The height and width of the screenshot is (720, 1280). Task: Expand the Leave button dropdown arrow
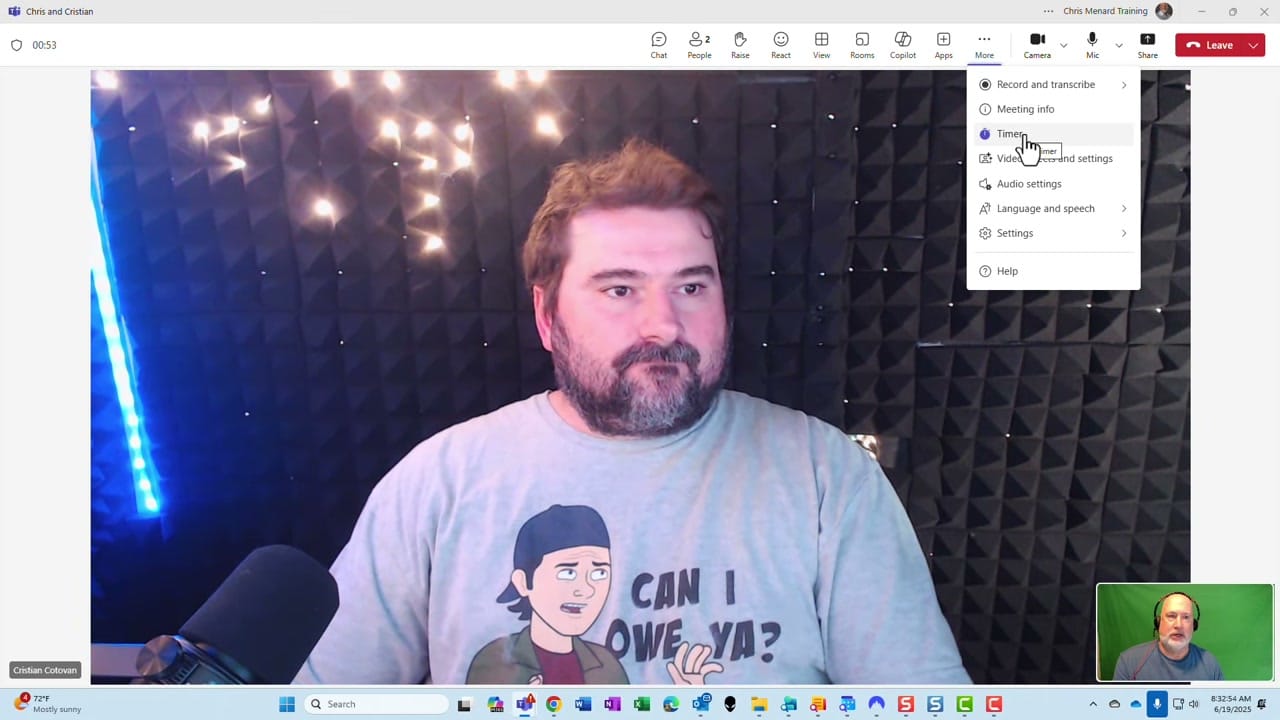click(x=1253, y=44)
